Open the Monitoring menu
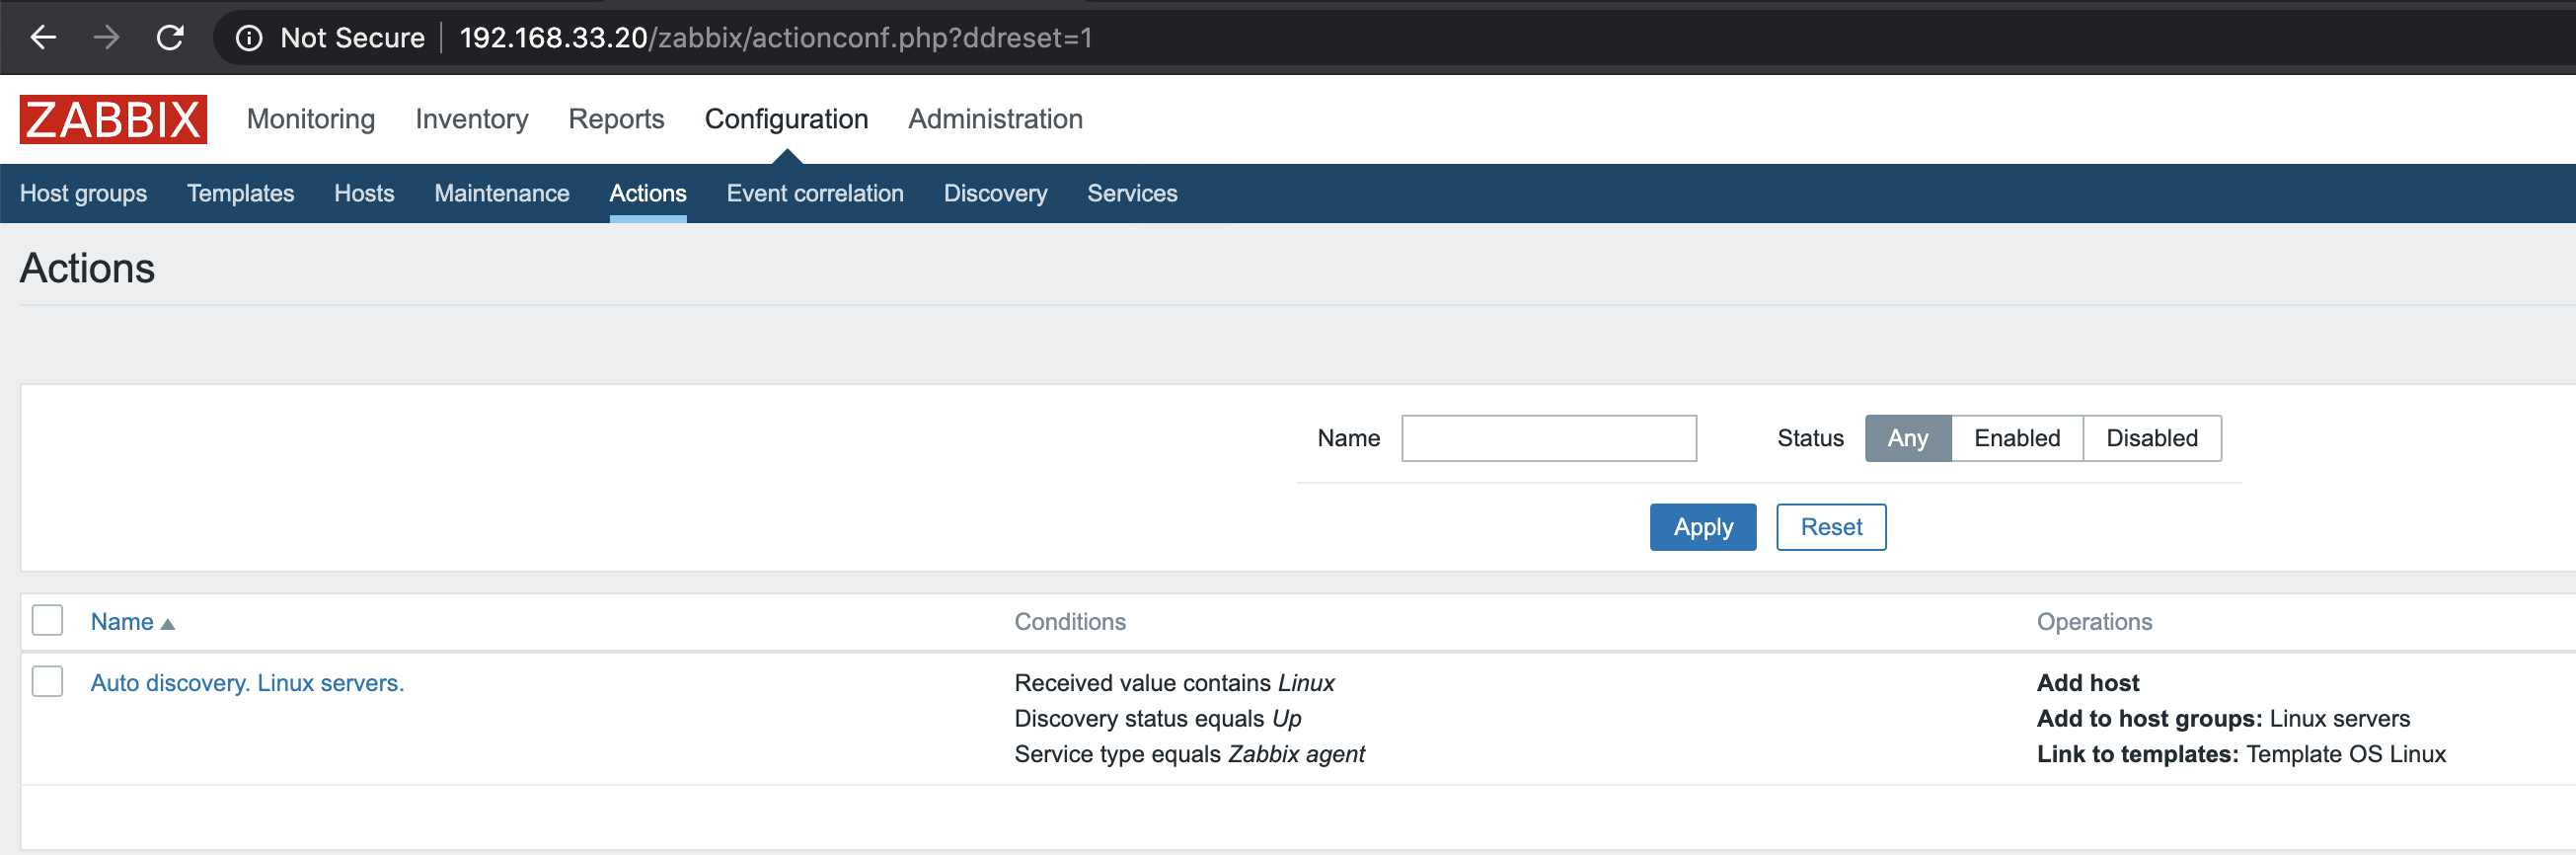This screenshot has width=2576, height=855. pyautogui.click(x=310, y=119)
